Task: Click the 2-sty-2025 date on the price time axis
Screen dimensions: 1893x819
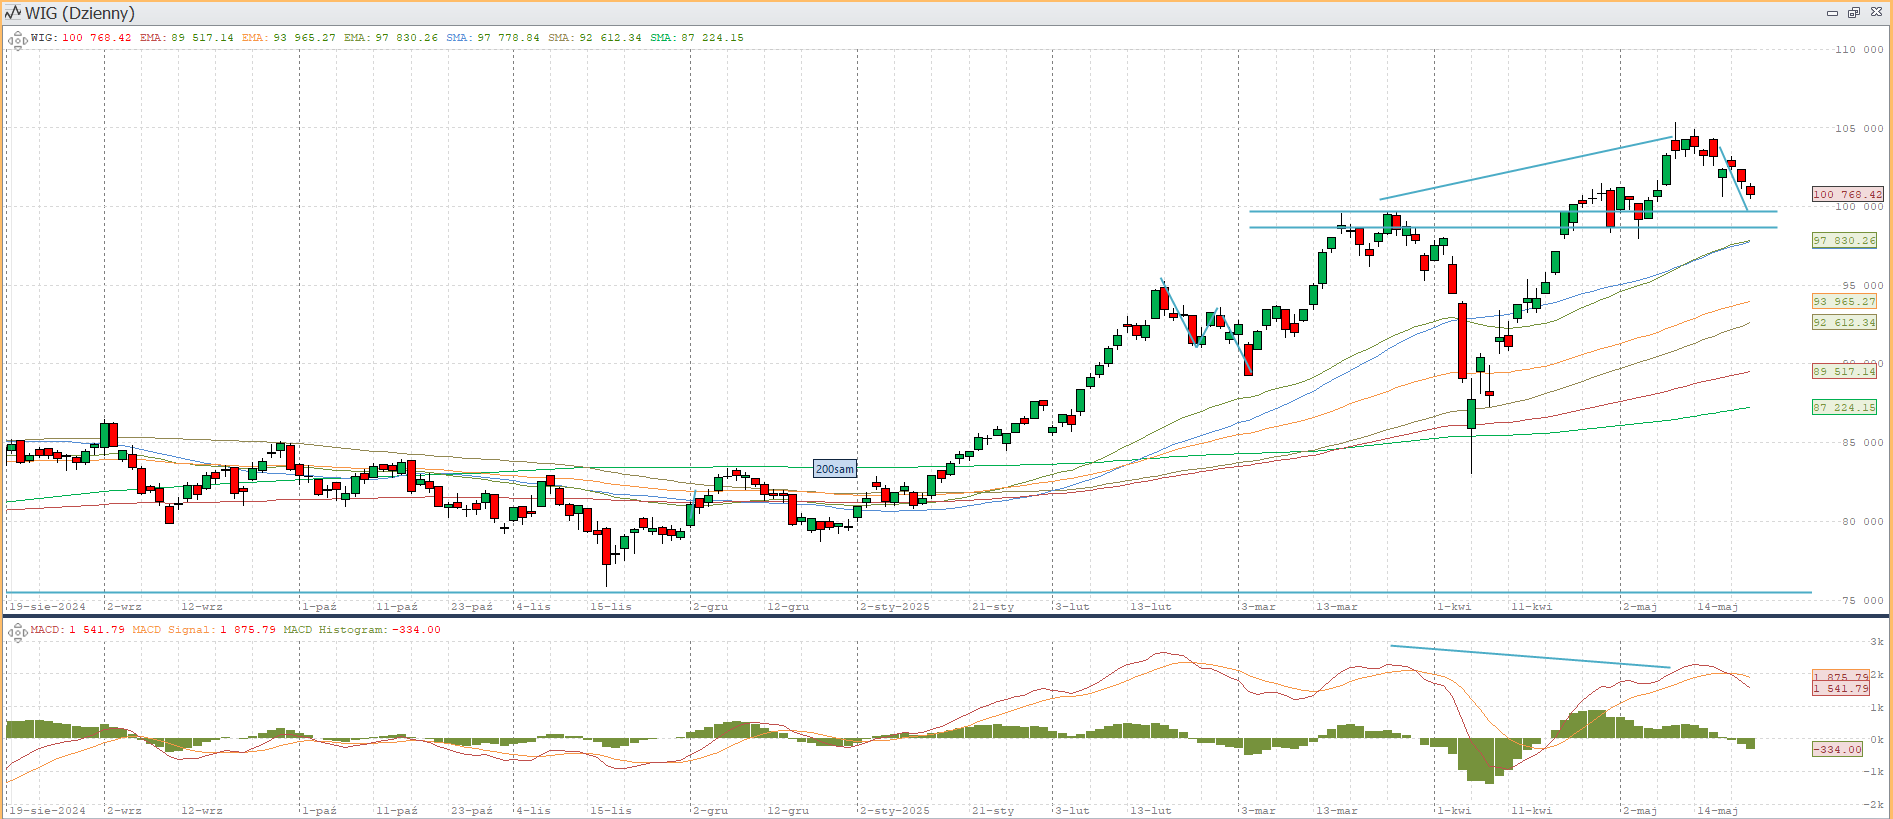Action: tap(894, 607)
